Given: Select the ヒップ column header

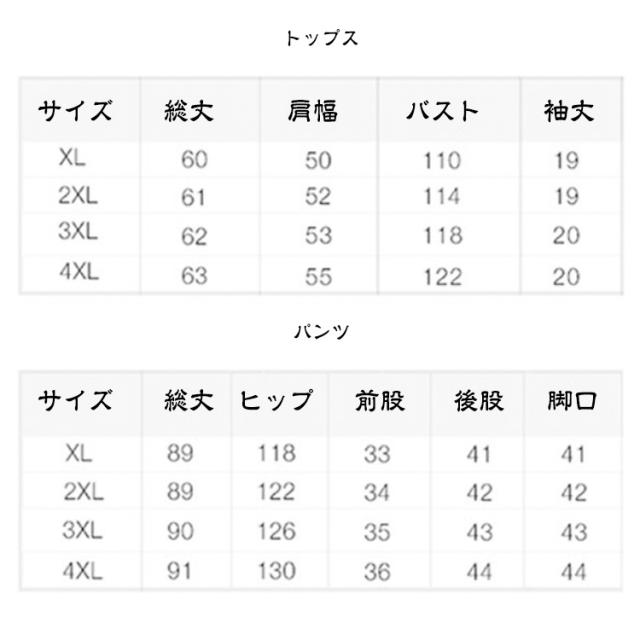Looking at the screenshot, I should tap(275, 402).
